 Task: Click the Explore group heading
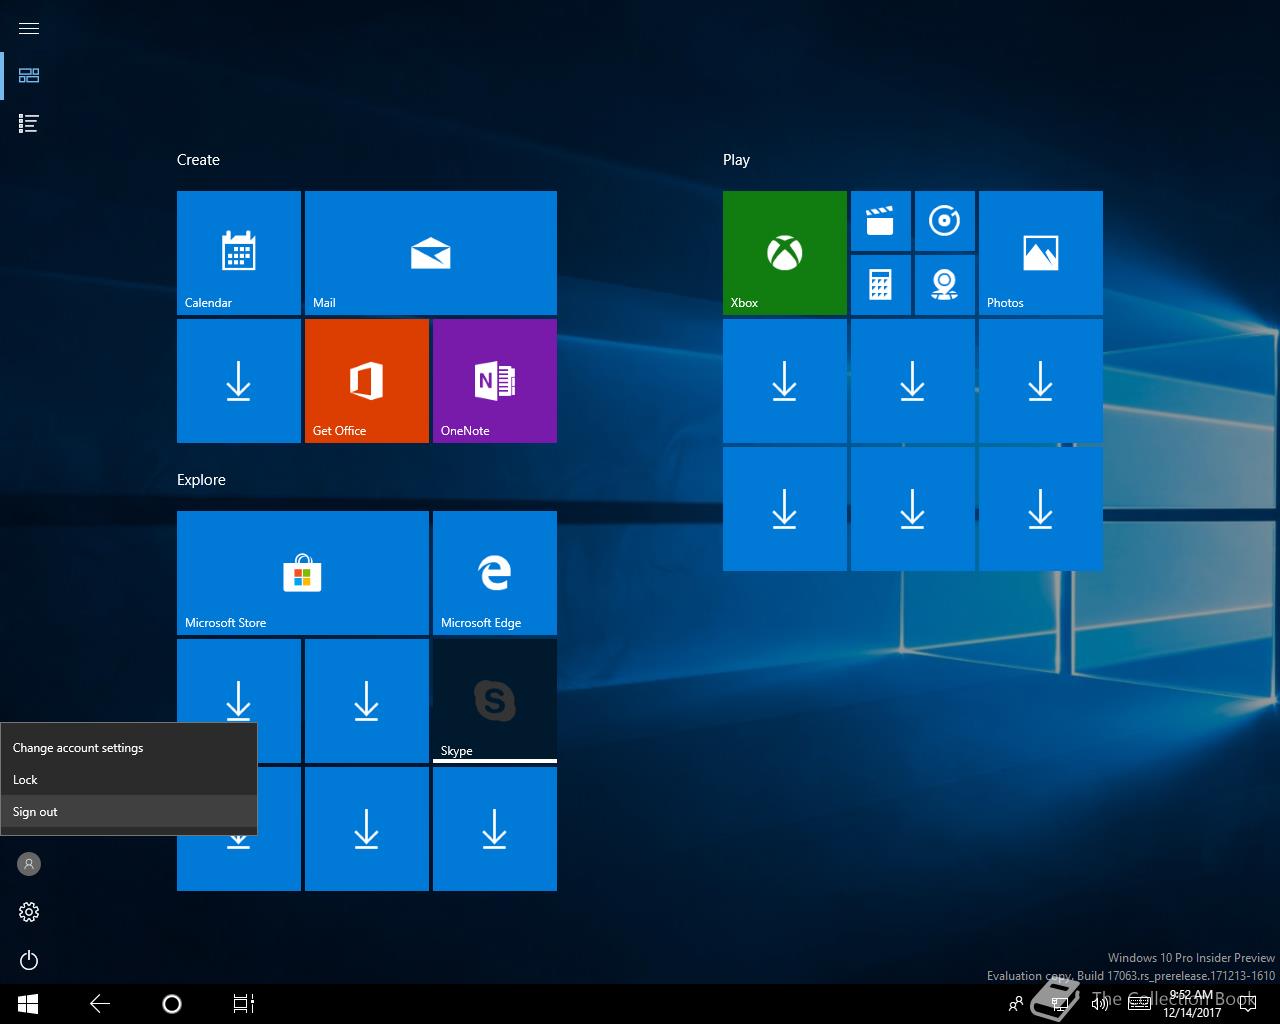pyautogui.click(x=201, y=480)
